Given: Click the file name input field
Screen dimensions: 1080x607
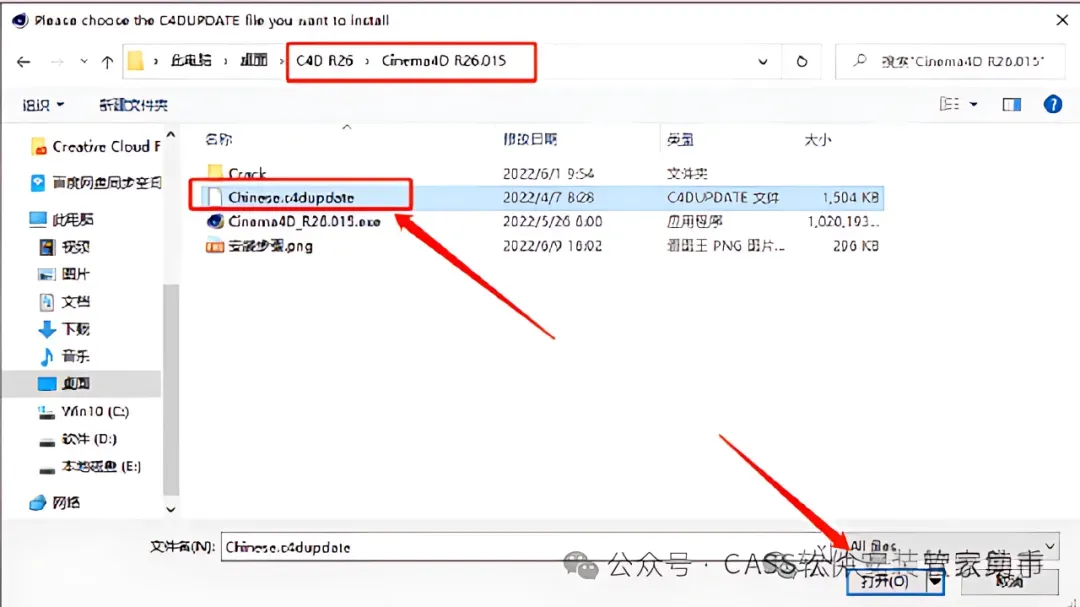Looking at the screenshot, I should tap(530, 547).
